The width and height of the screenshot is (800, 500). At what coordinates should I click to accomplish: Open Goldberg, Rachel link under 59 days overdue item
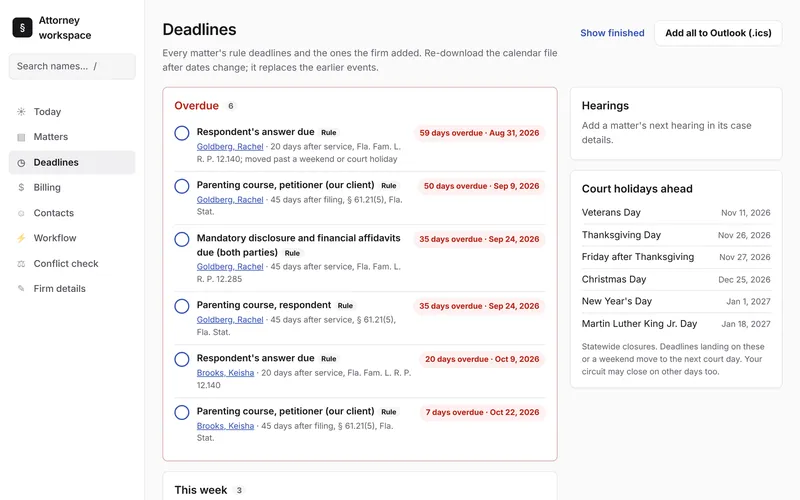(x=230, y=146)
